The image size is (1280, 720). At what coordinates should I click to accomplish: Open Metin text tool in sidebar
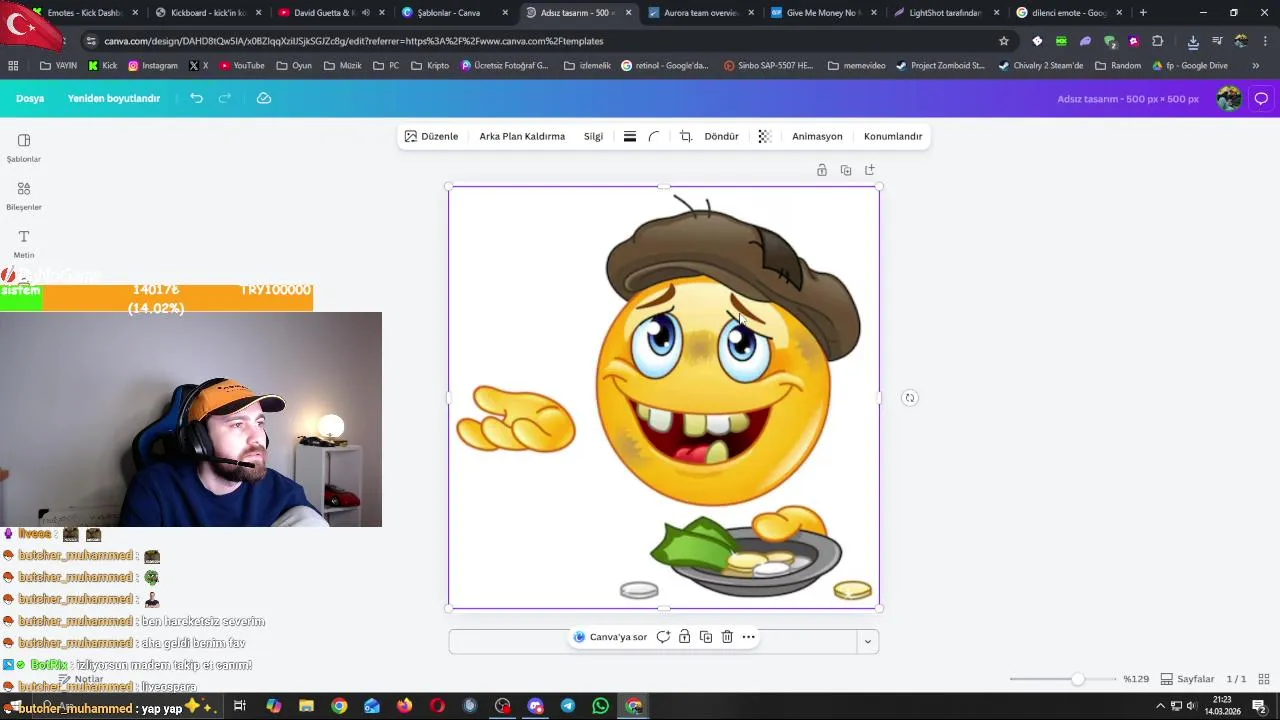(24, 244)
